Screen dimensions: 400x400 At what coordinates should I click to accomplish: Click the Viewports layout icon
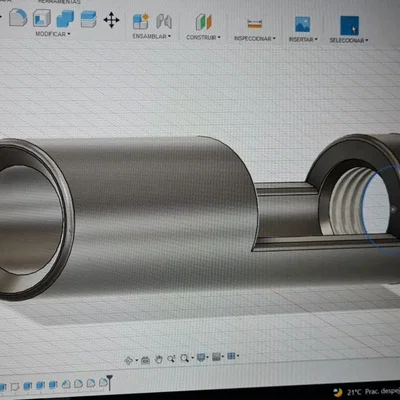[231, 356]
